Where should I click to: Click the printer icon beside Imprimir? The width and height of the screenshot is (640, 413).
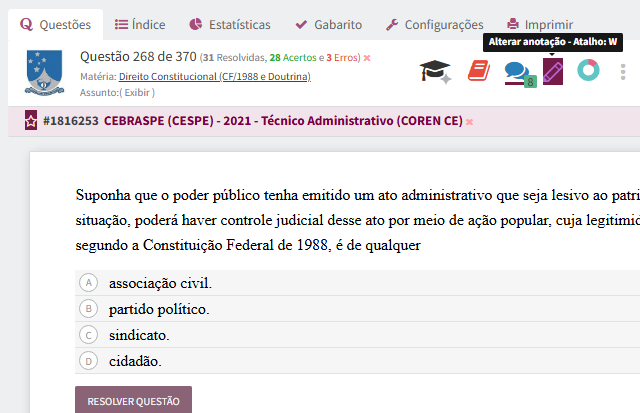[513, 24]
